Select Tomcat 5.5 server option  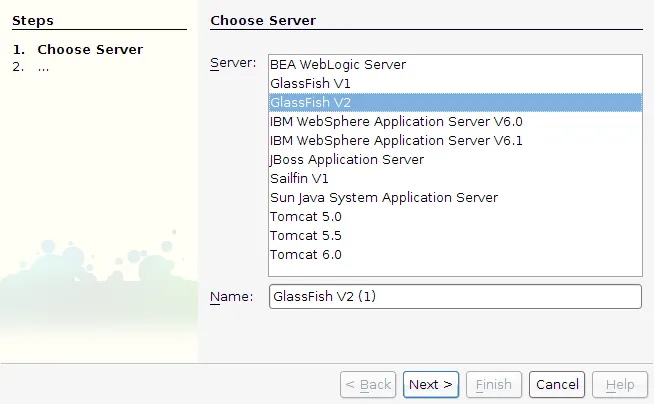(306, 236)
